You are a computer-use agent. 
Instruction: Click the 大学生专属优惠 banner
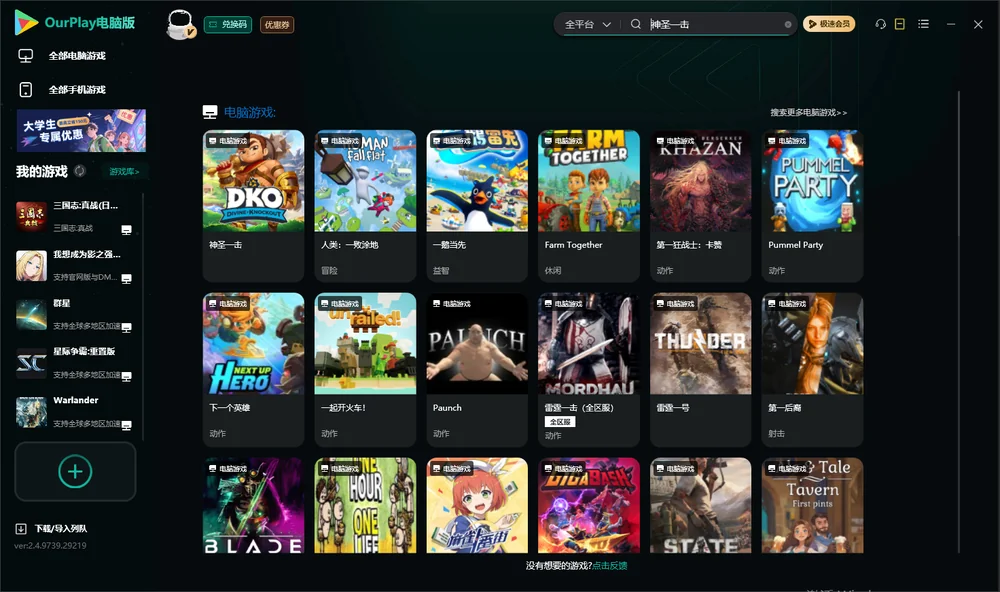(x=81, y=130)
